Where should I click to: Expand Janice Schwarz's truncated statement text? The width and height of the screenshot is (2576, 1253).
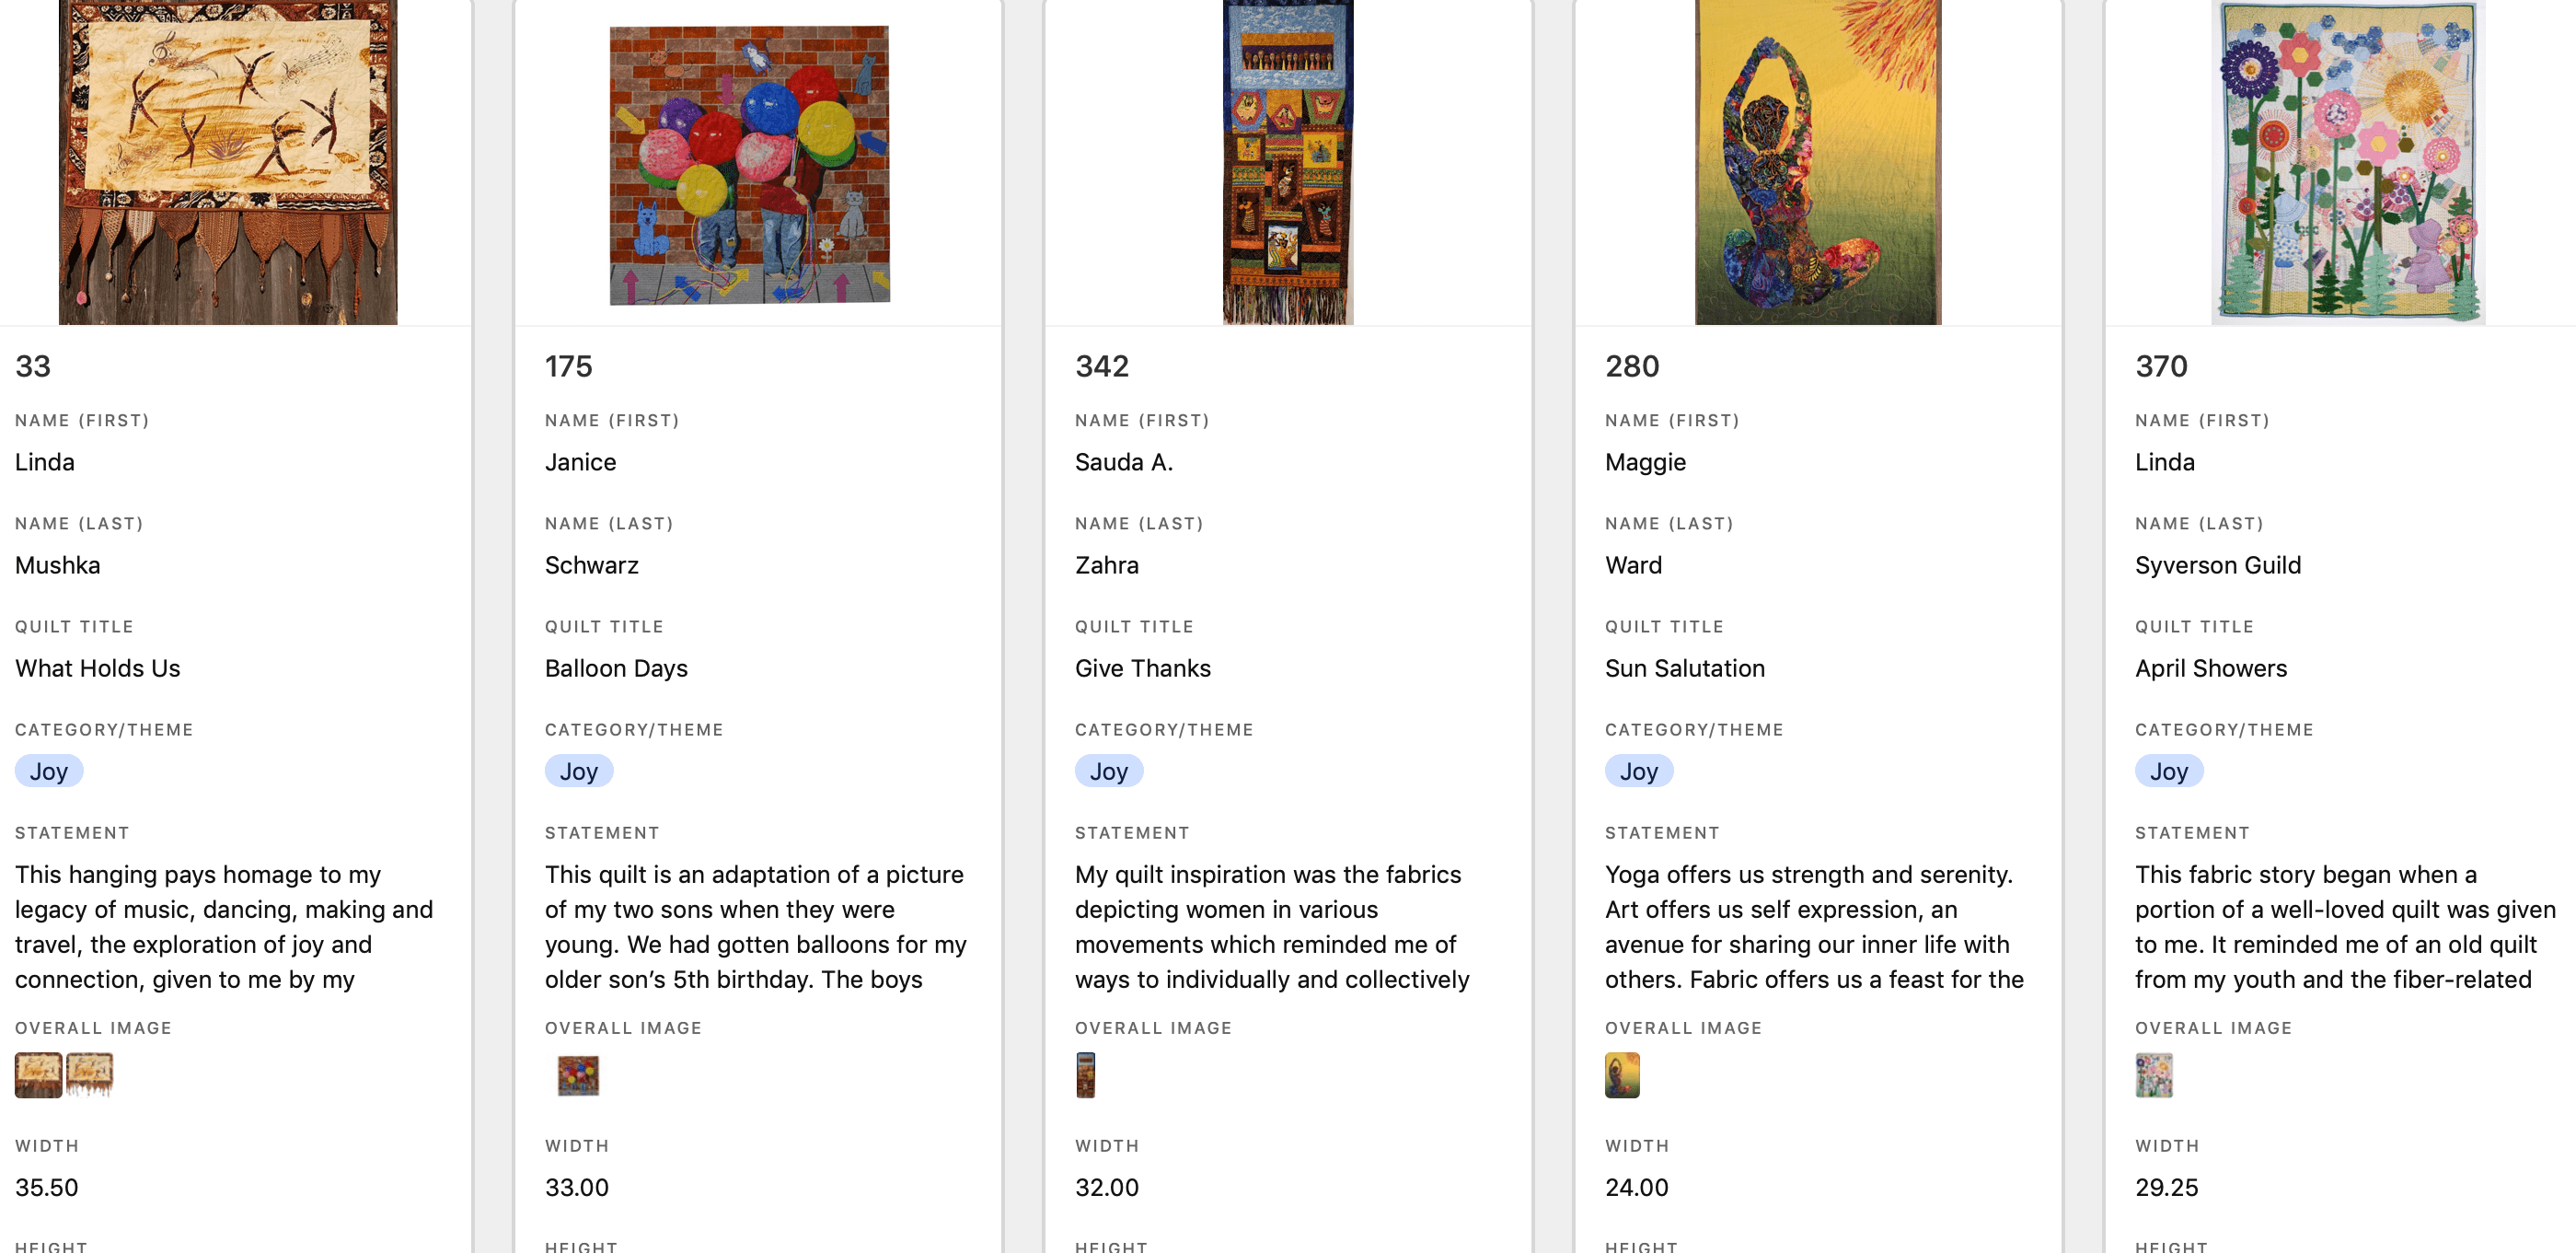757,927
